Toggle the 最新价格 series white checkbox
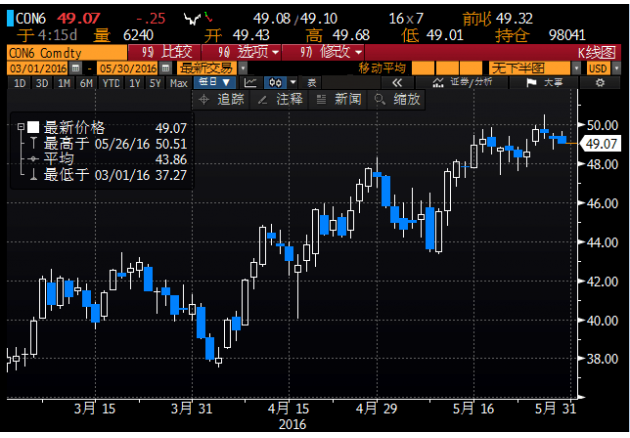The height and width of the screenshot is (438, 630). (x=33, y=127)
